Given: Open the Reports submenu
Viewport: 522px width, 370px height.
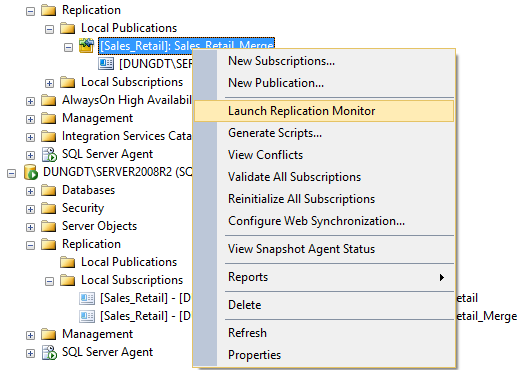Looking at the screenshot, I should [324, 277].
